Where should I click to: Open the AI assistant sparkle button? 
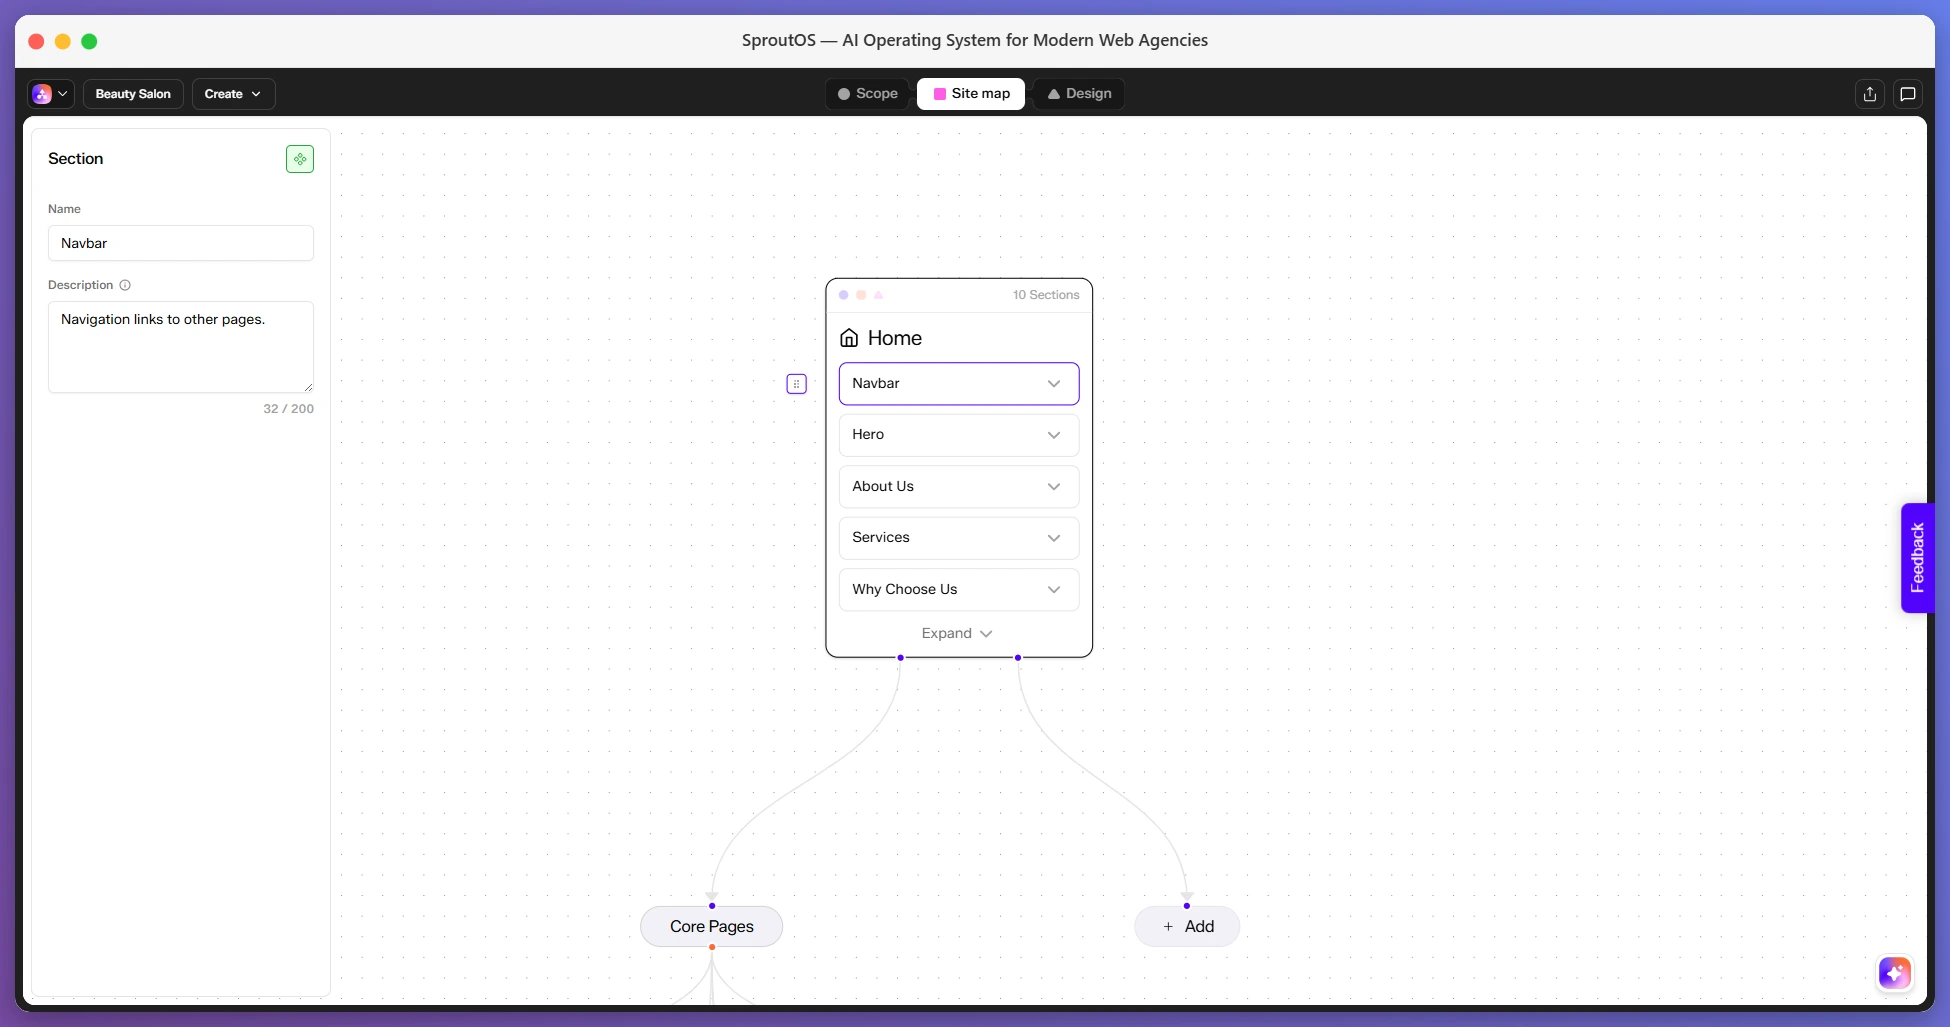pos(1895,972)
